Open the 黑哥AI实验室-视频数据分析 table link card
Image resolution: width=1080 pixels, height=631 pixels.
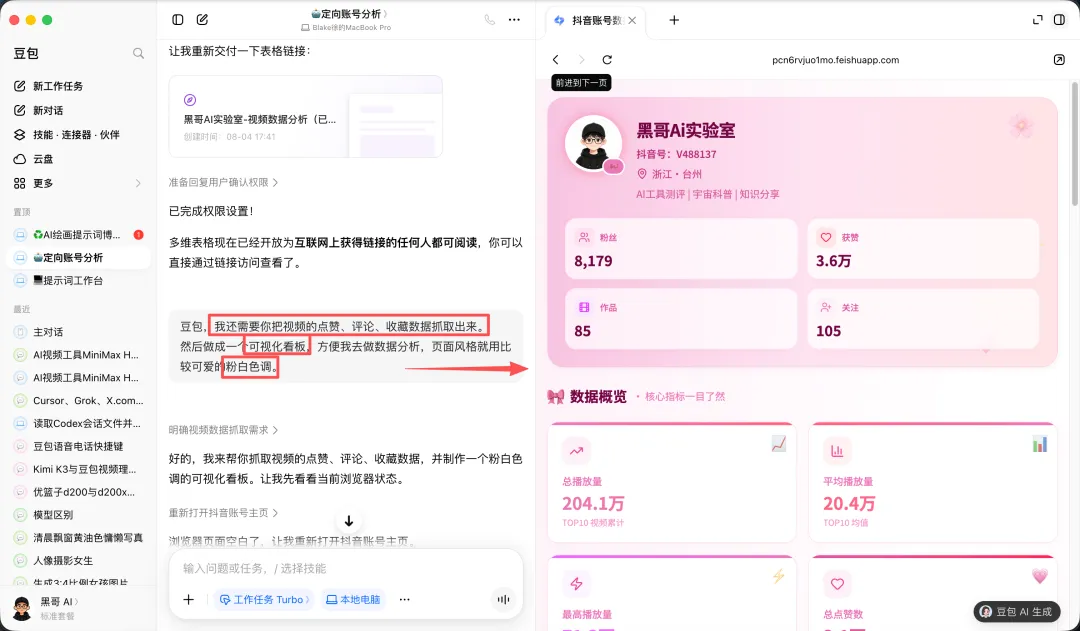[305, 116]
